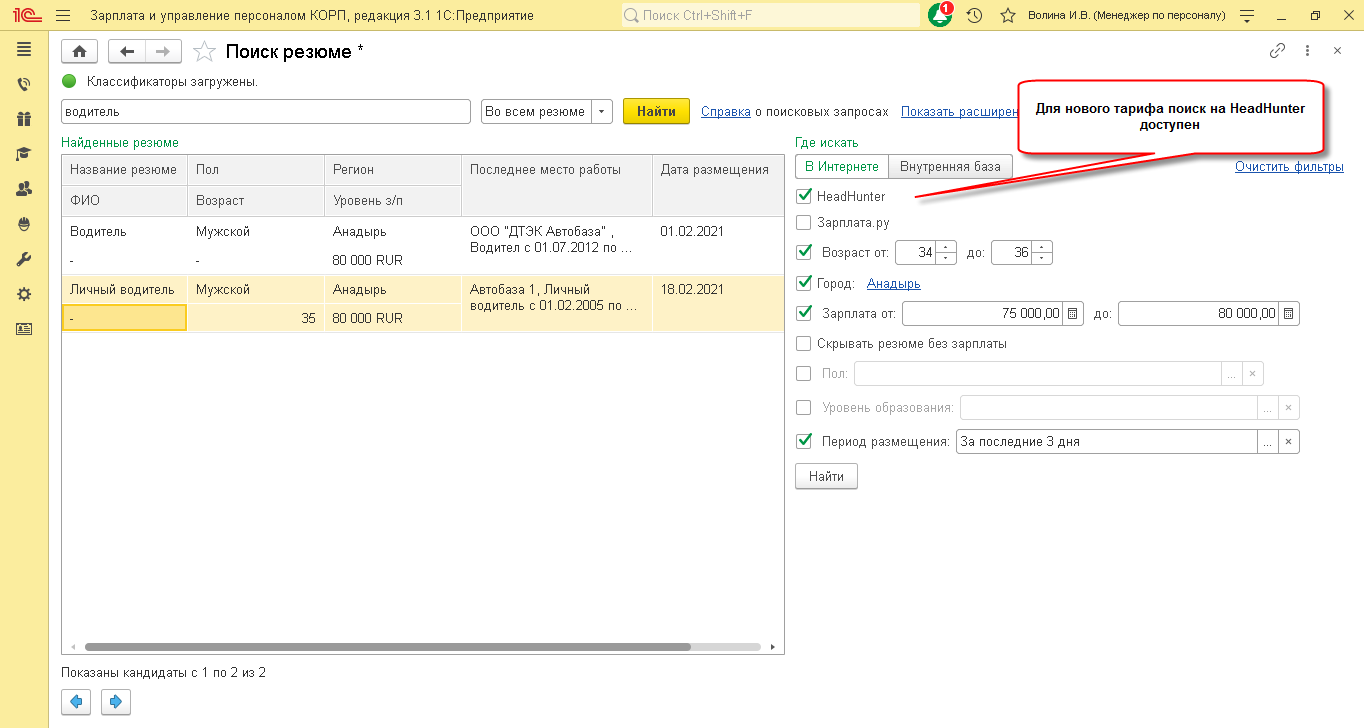
Task: Open the calculator for salary from field
Action: click(1073, 314)
